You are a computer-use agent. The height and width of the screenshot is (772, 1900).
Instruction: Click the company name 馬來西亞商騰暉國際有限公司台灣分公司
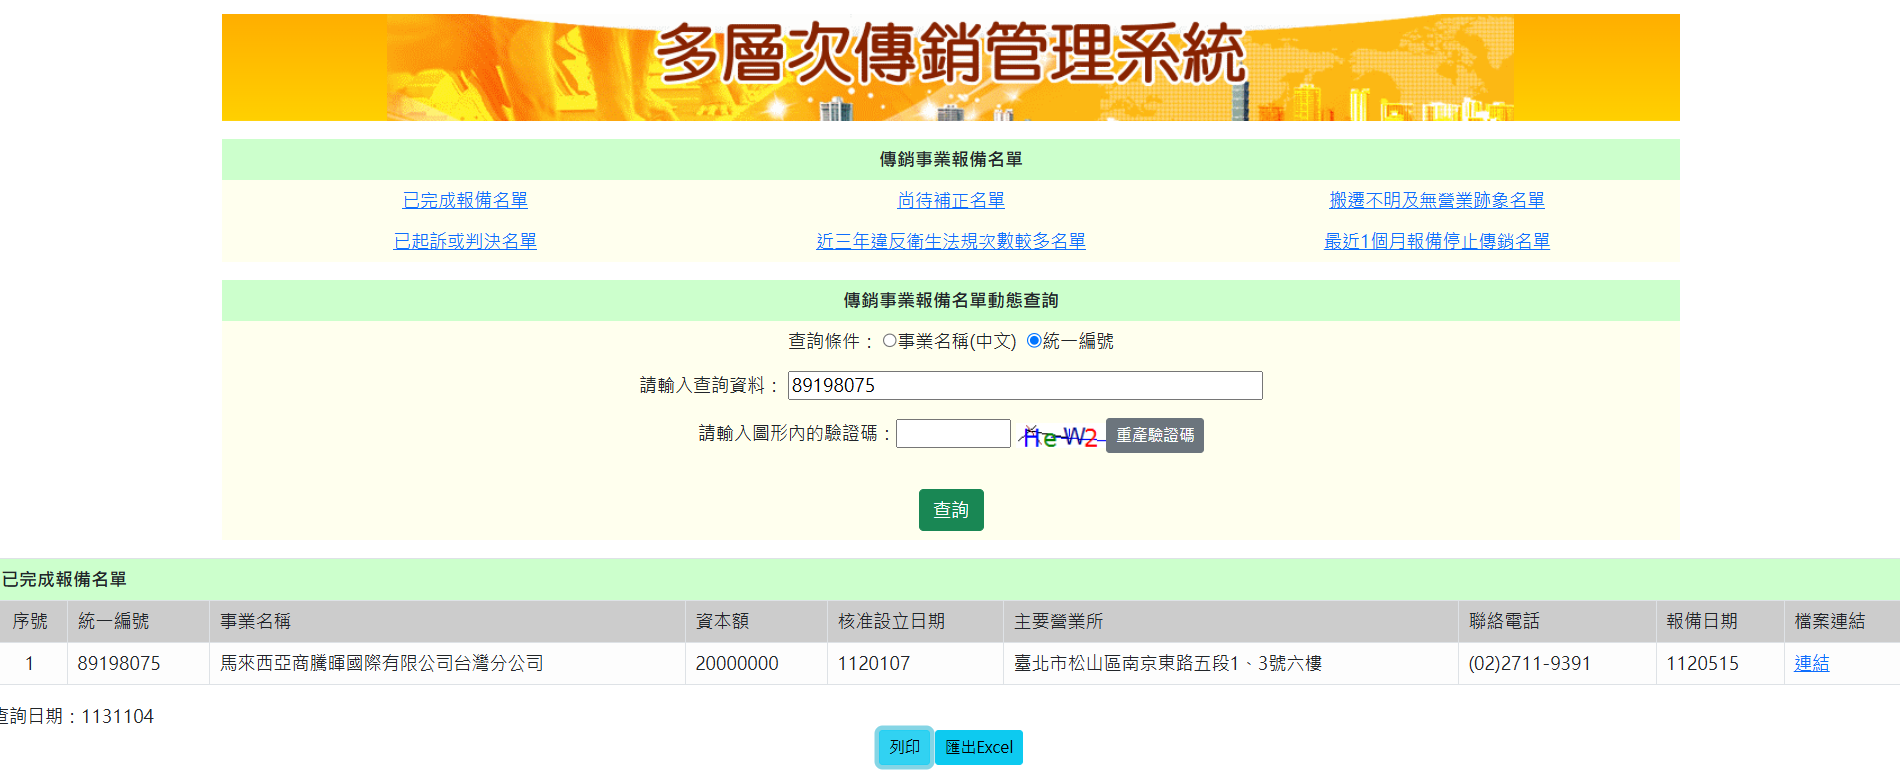[382, 663]
